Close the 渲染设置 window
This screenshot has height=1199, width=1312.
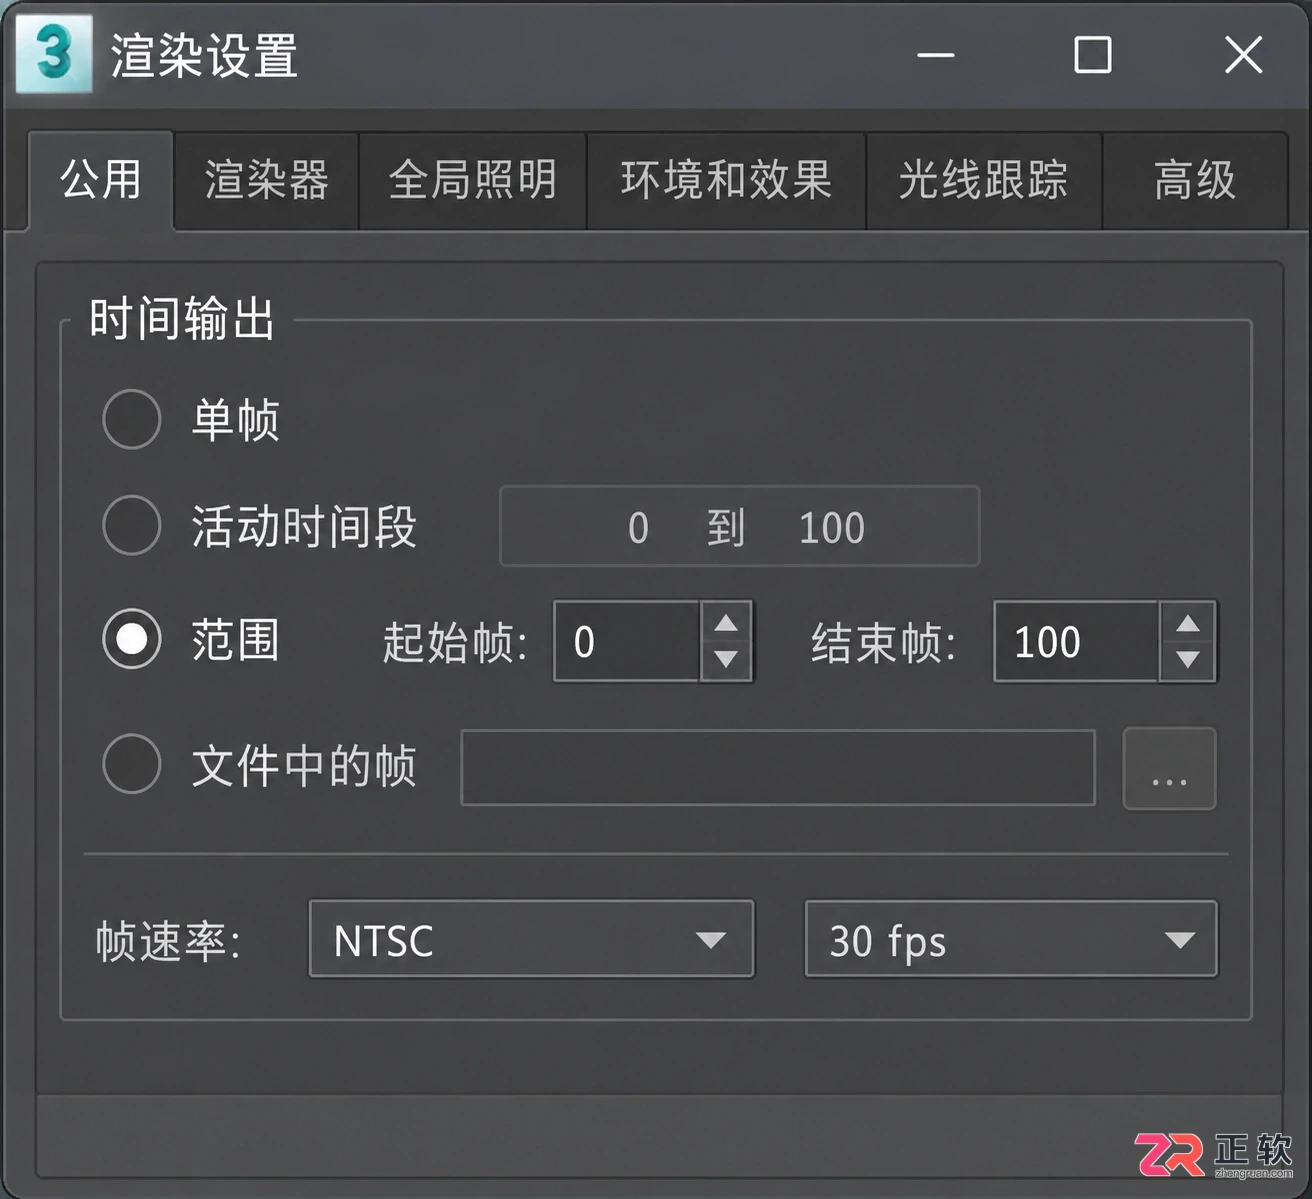click(x=1244, y=55)
